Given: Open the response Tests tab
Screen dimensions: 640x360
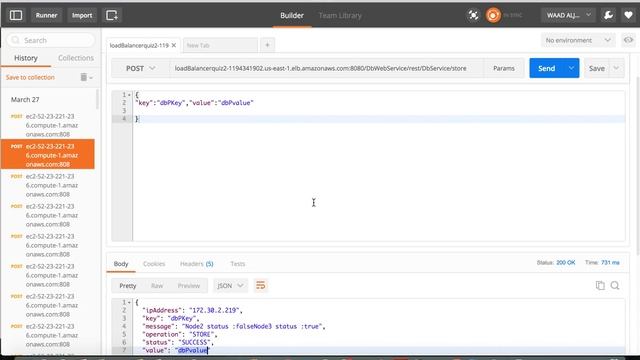Looking at the screenshot, I should [x=238, y=264].
